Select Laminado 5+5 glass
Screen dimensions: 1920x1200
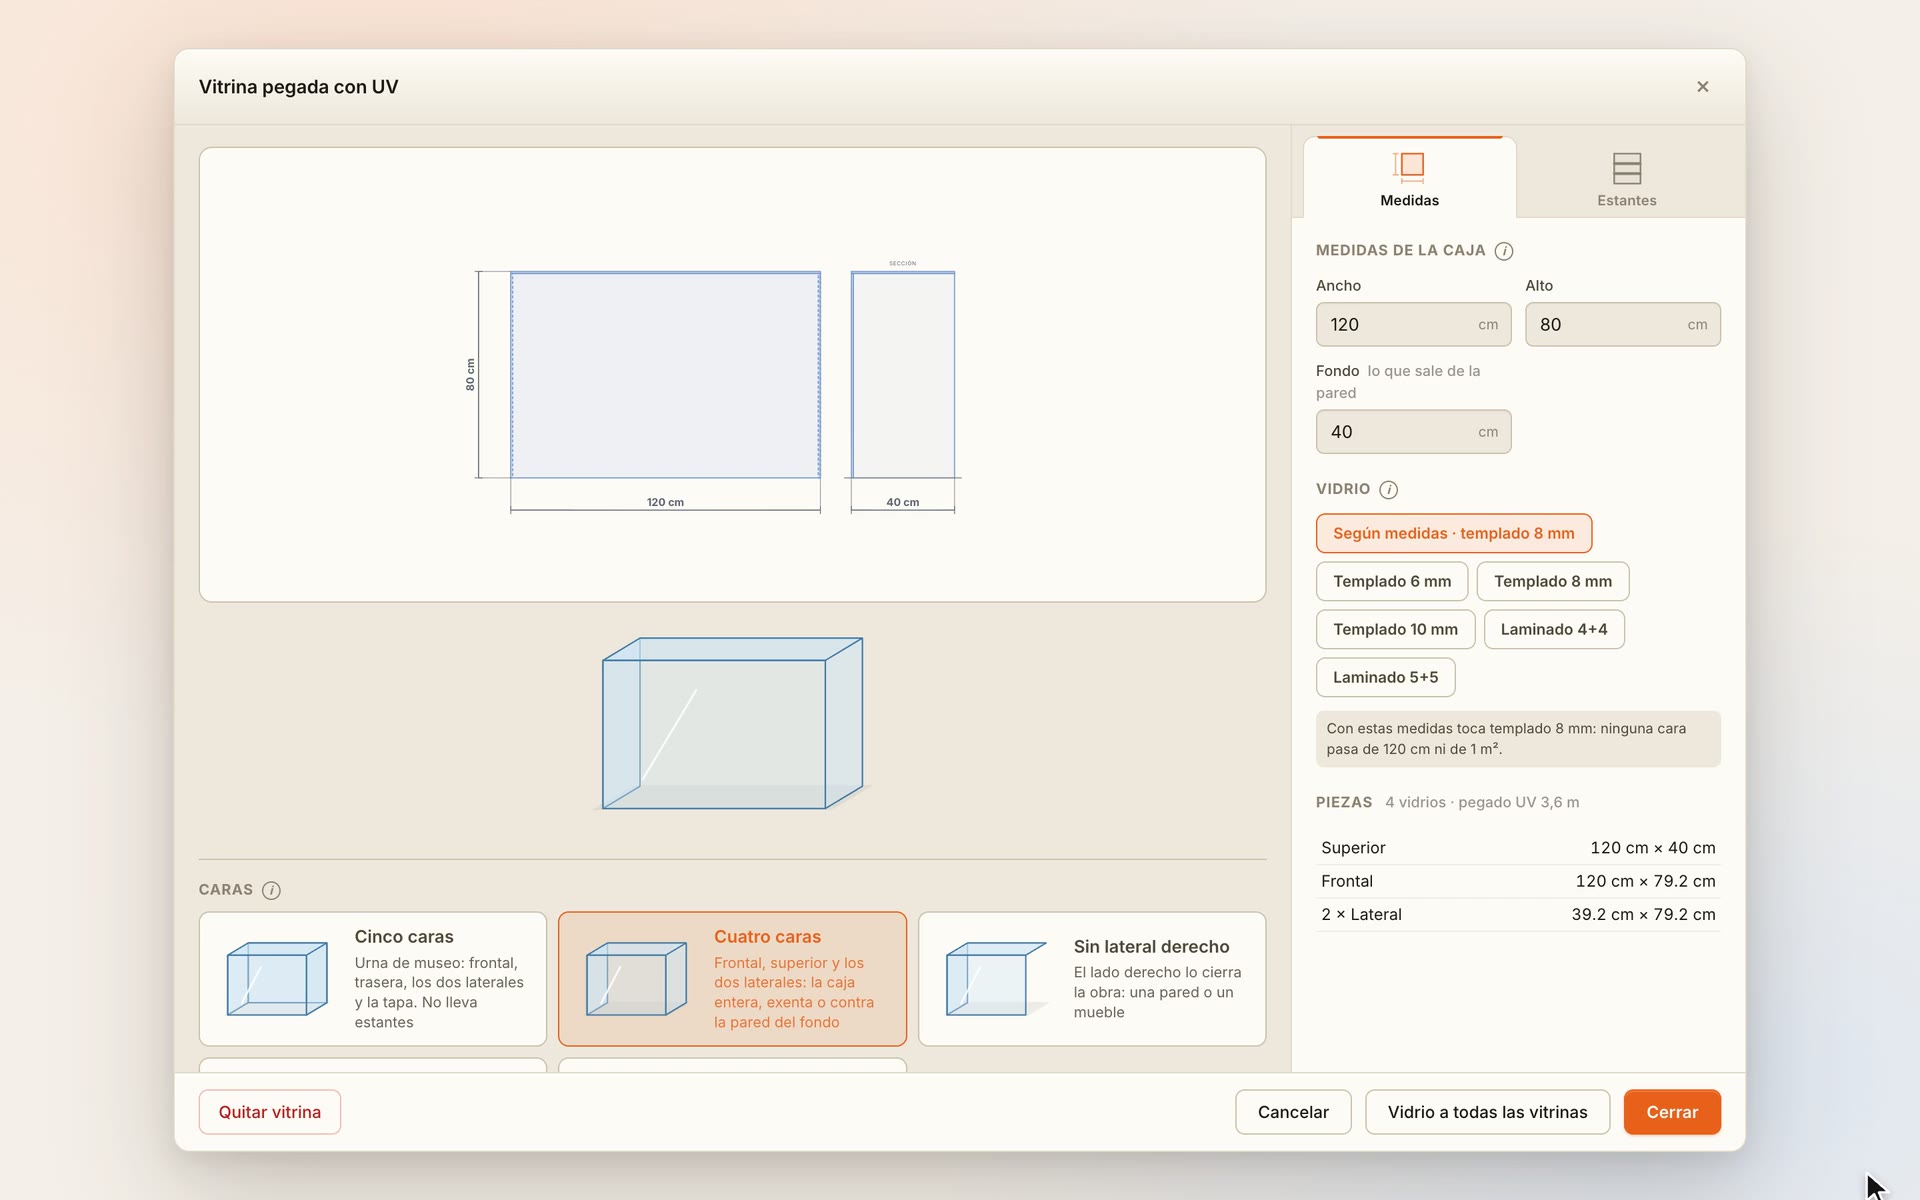click(1385, 677)
